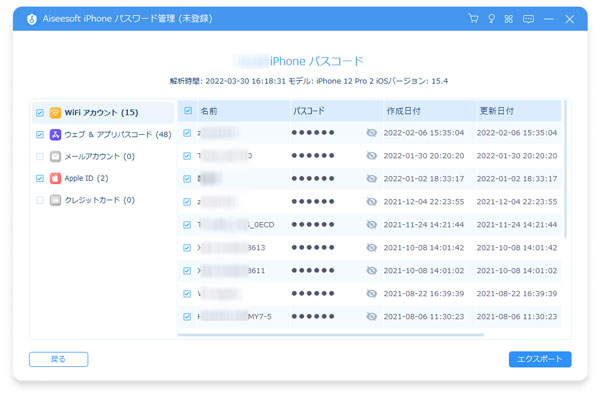Check the メールアカウント (0) checkbox
The height and width of the screenshot is (393, 600).
click(x=40, y=156)
